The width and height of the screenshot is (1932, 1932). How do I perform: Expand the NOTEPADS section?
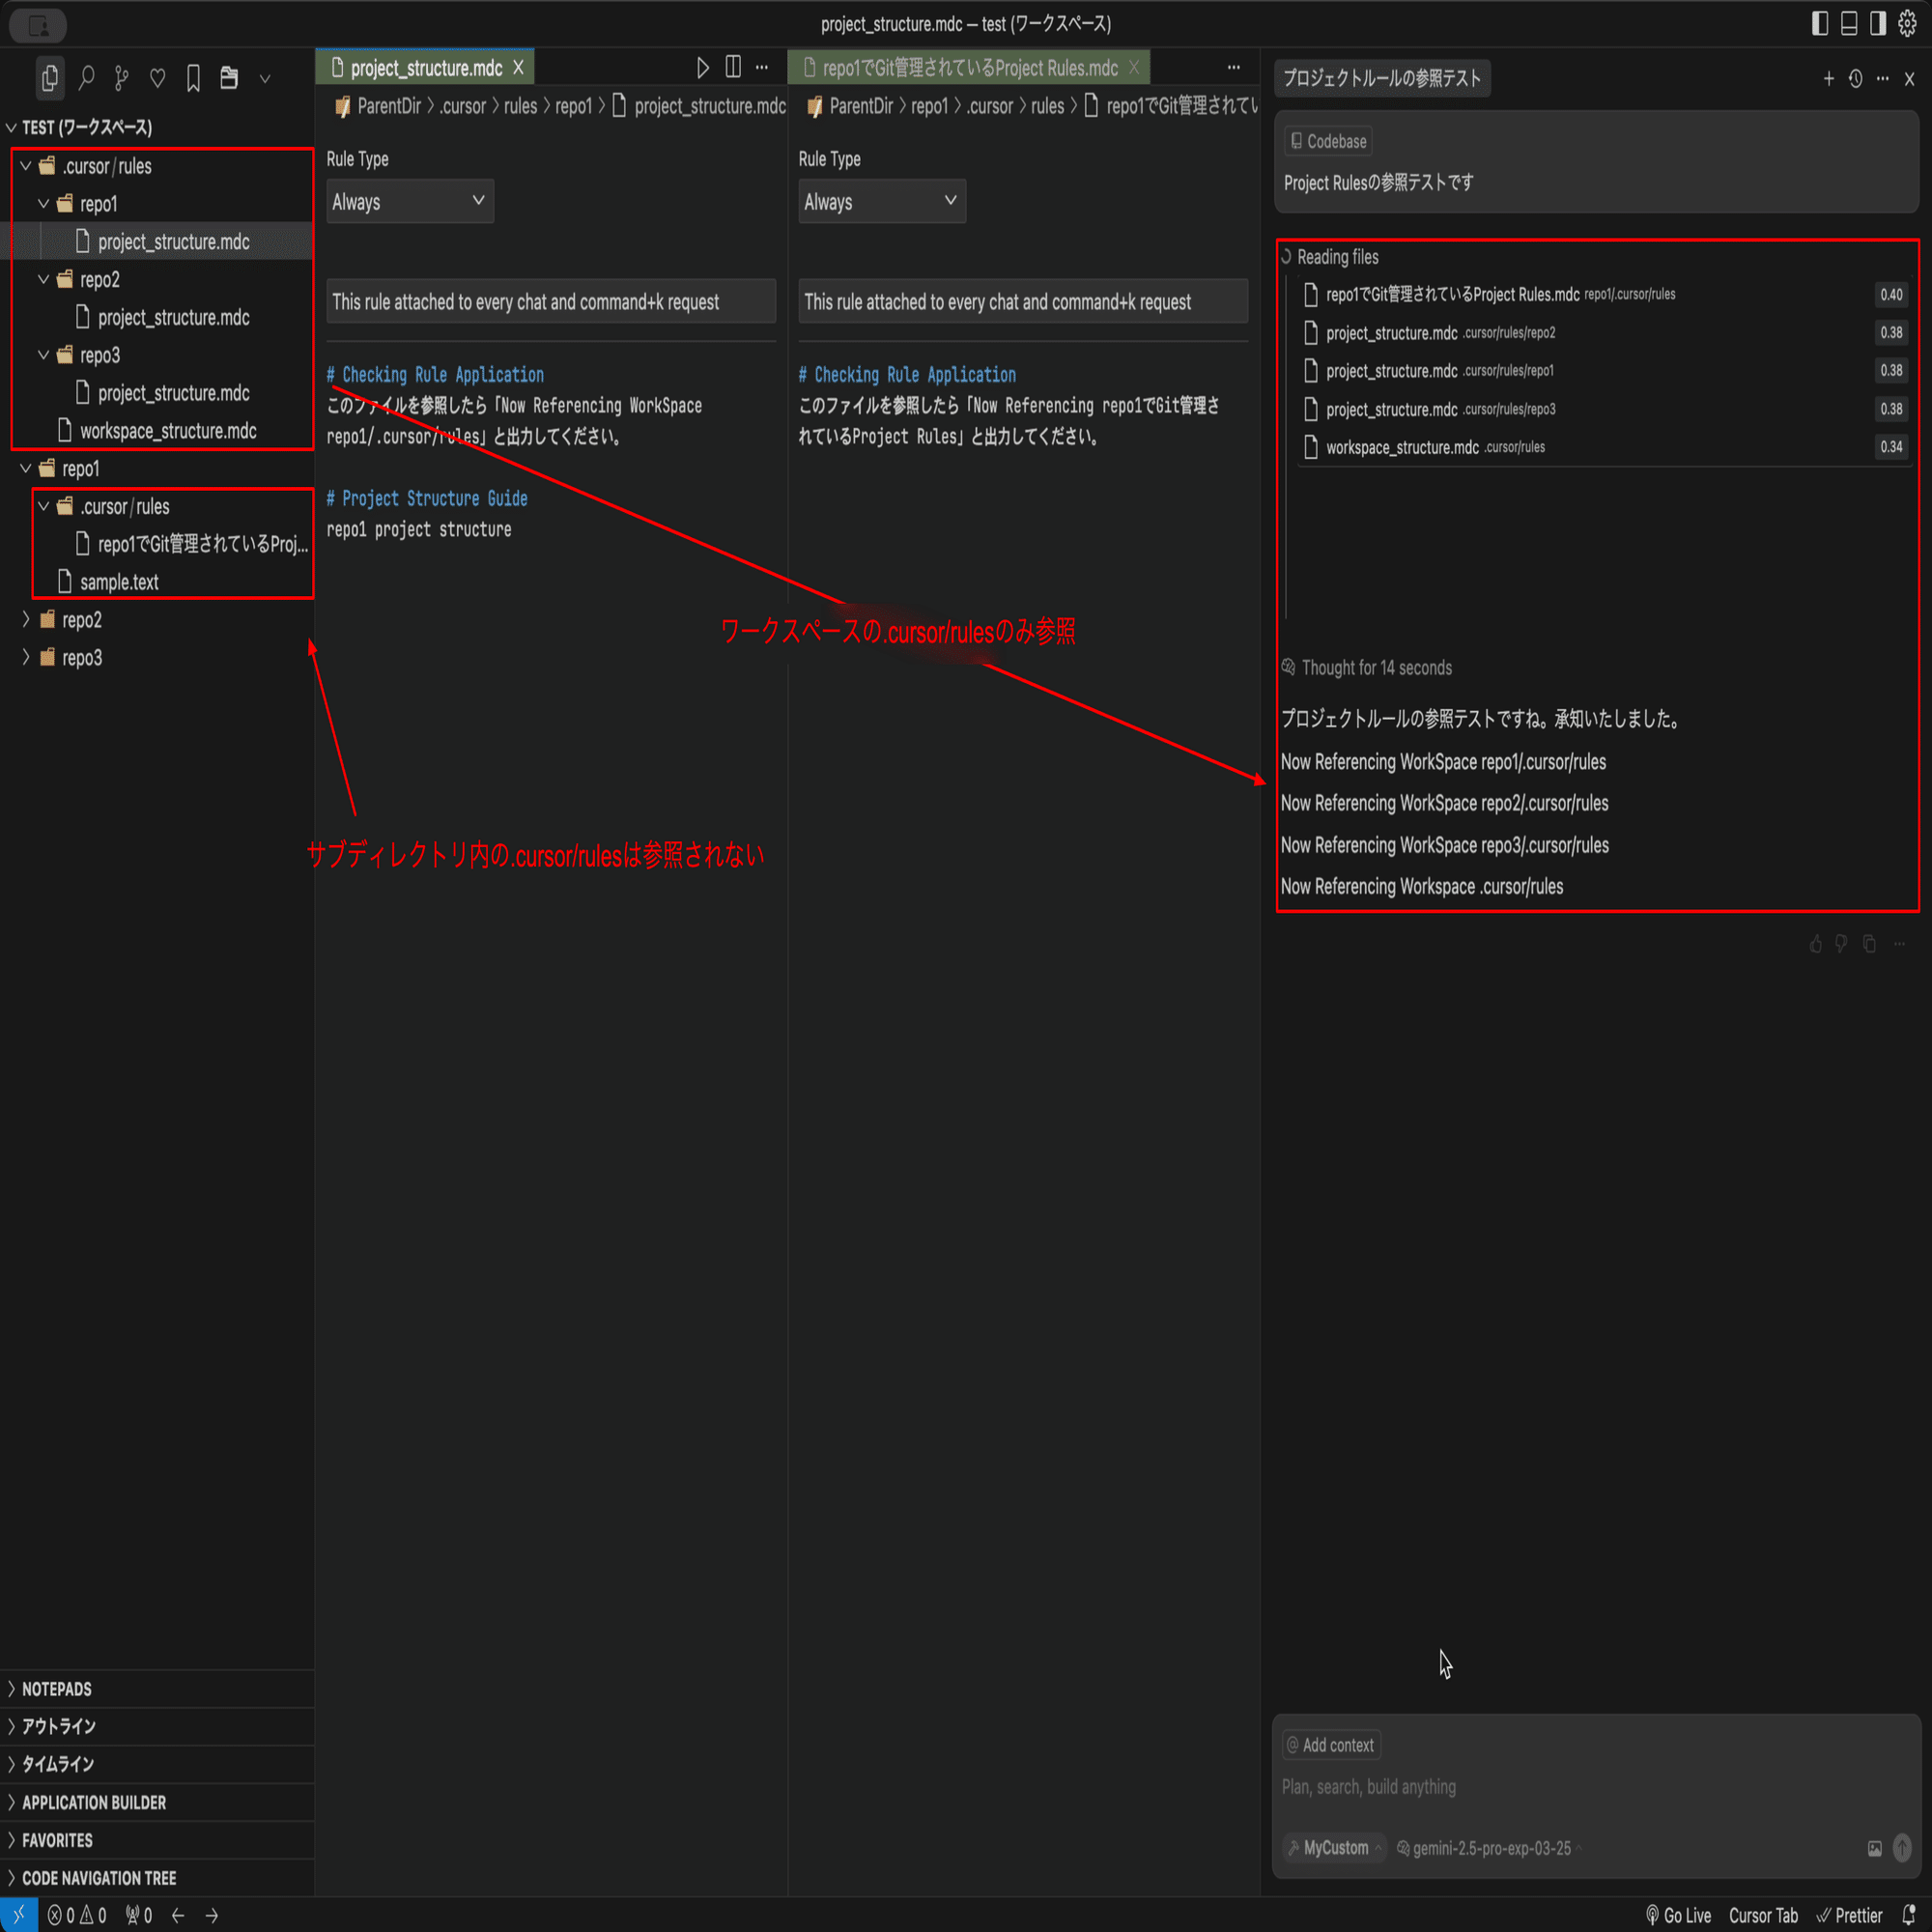click(x=53, y=1688)
